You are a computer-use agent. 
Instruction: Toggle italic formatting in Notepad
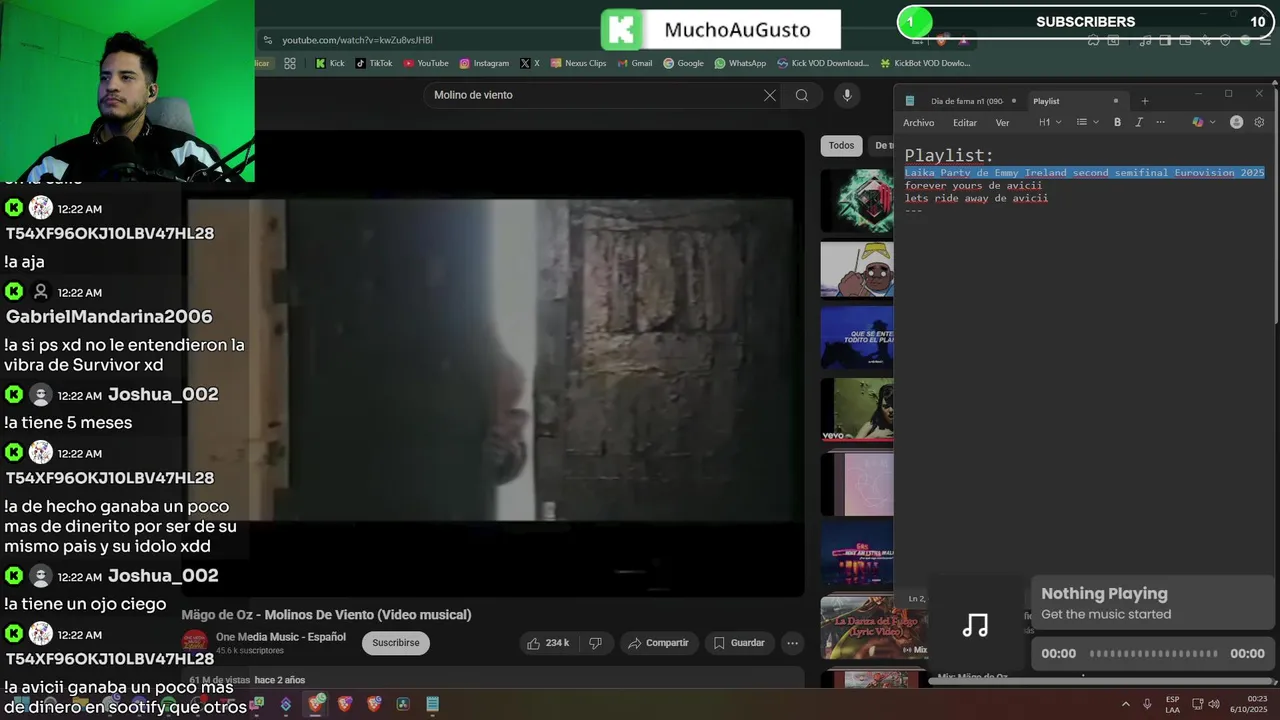(x=1138, y=122)
